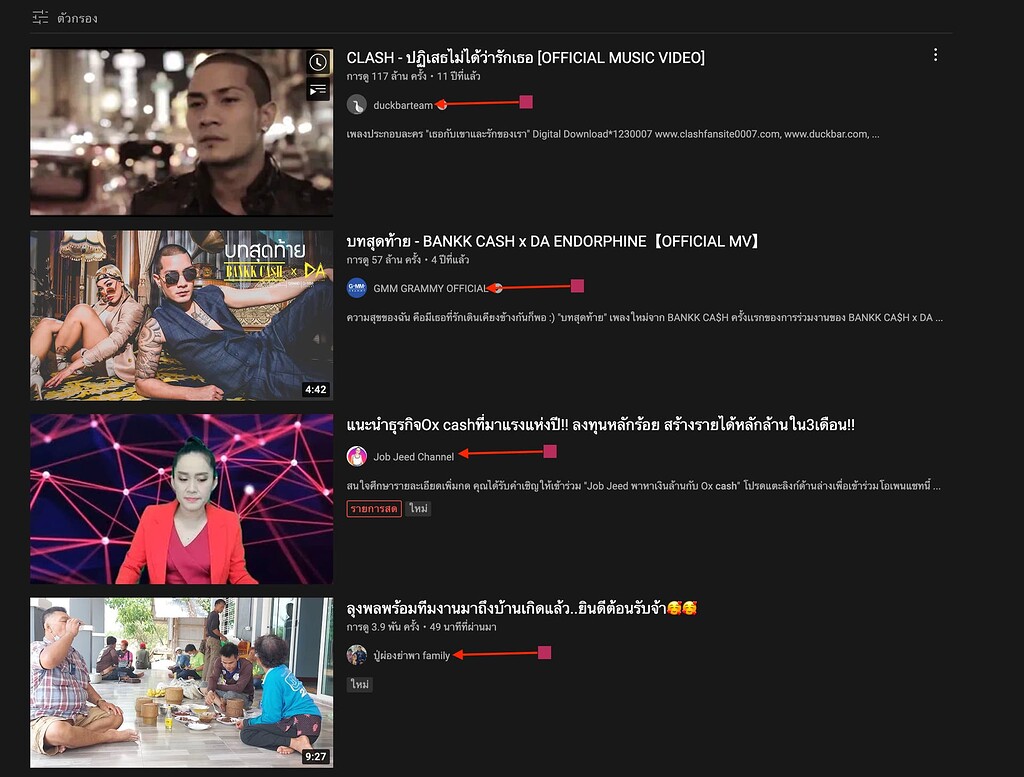1024x777 pixels.
Task: Click the BANKK CASH x DA thumbnail
Action: coord(182,315)
